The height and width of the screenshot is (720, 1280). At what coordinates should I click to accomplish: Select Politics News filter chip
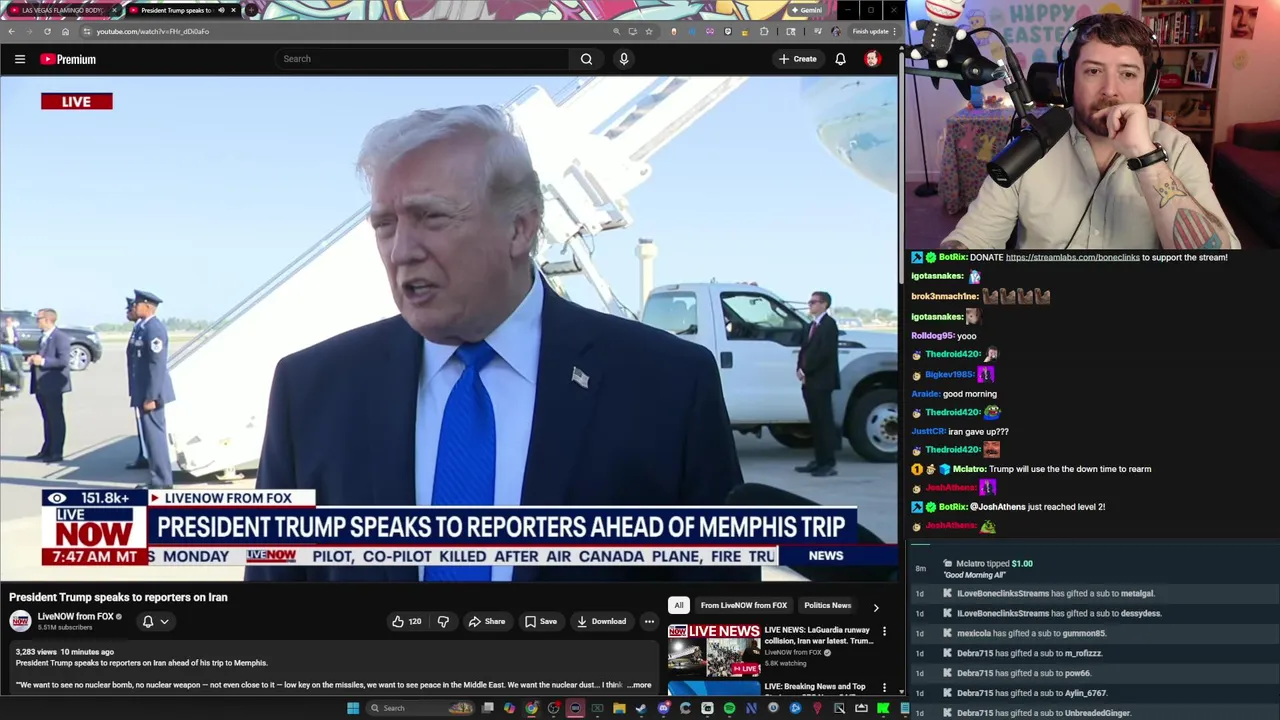(x=827, y=605)
